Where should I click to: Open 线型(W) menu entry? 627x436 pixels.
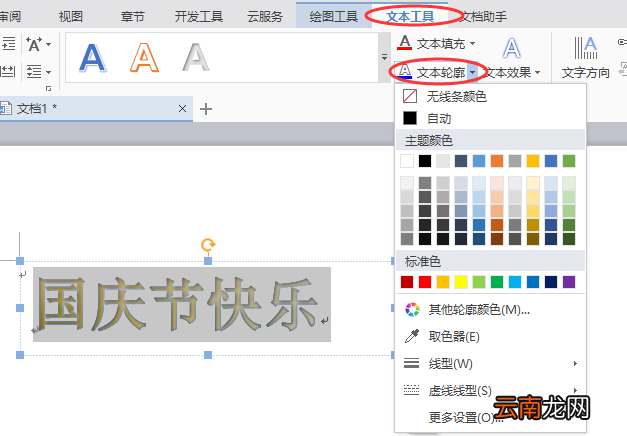[490, 363]
